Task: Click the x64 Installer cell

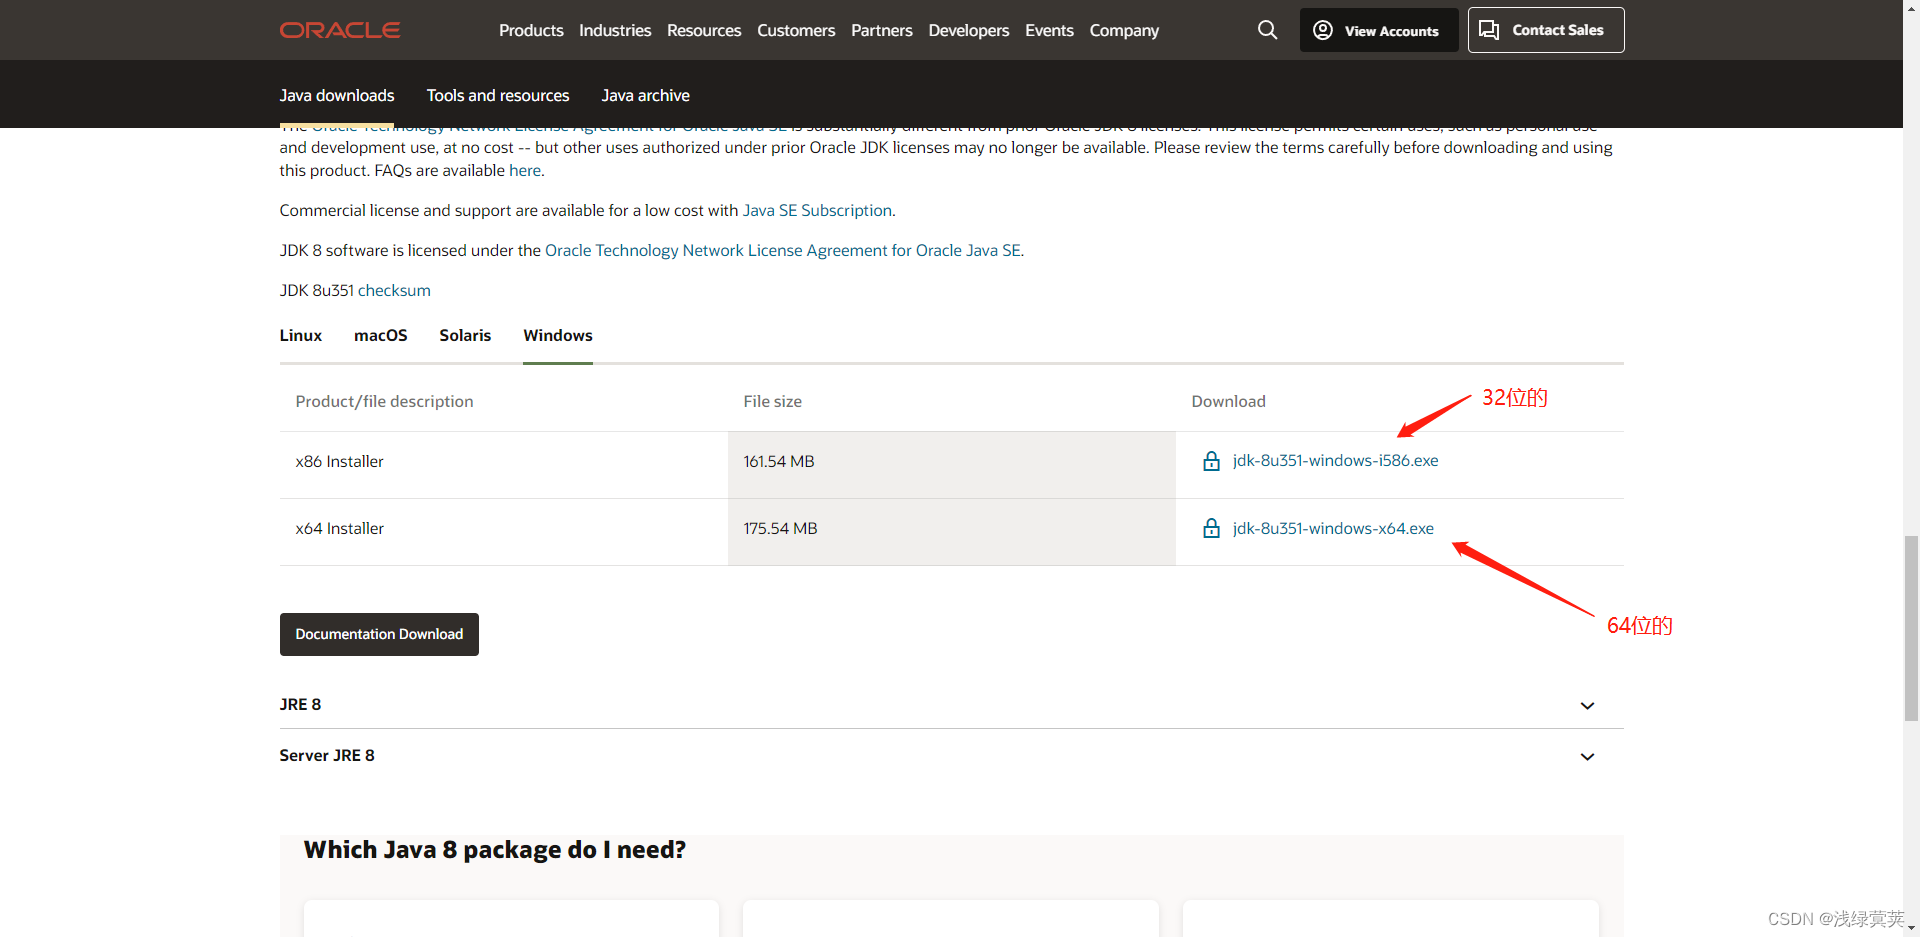Action: pos(340,528)
